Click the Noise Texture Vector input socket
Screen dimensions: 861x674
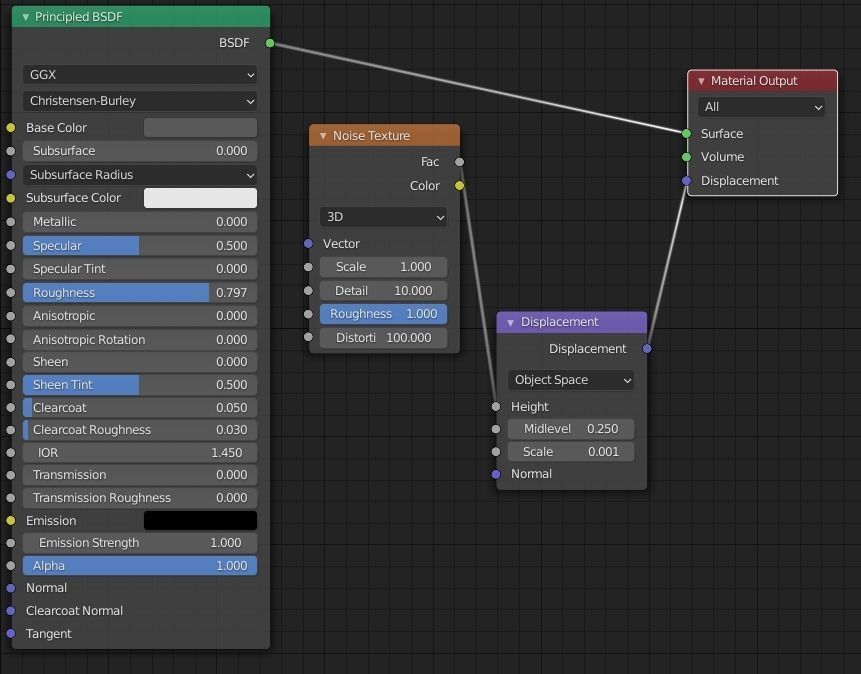pos(308,243)
